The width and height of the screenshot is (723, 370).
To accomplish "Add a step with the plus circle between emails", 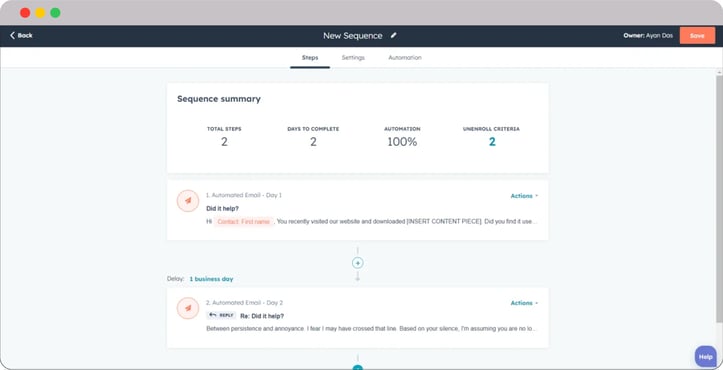I will (x=357, y=263).
